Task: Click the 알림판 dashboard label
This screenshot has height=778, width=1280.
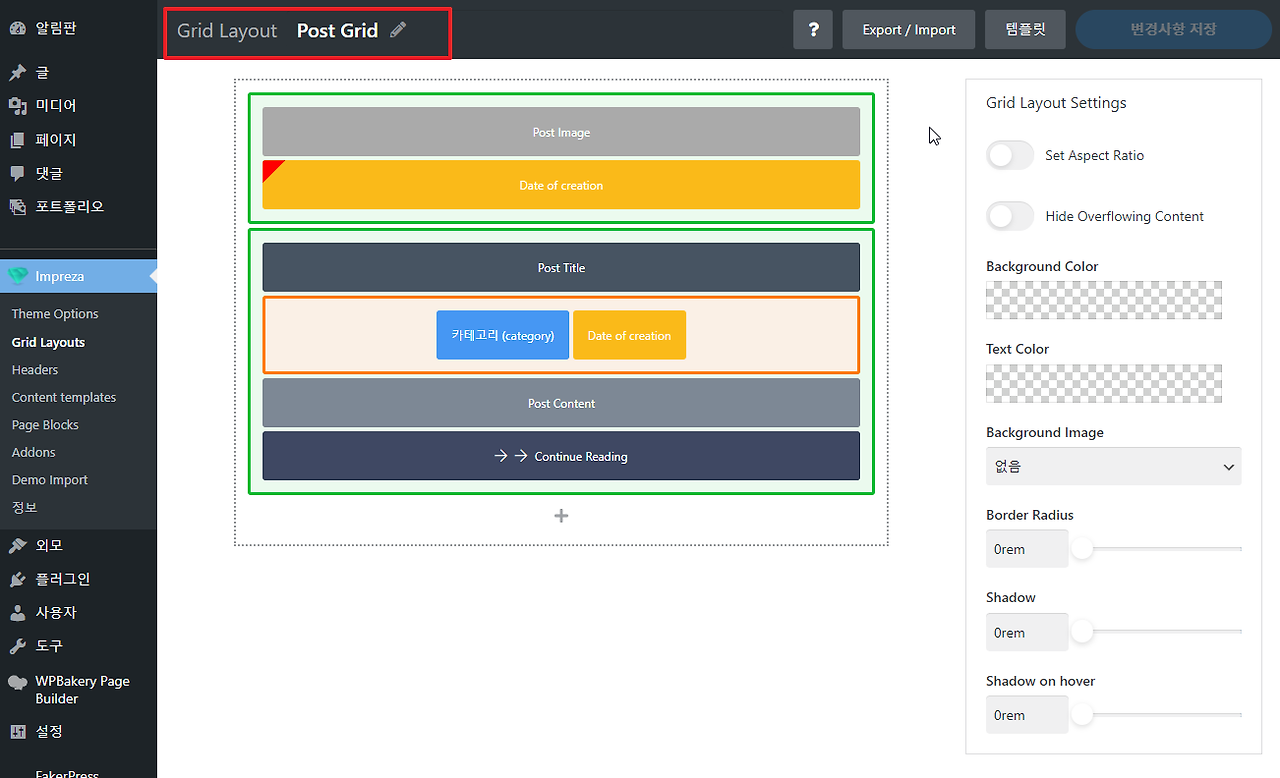Action: [56, 28]
